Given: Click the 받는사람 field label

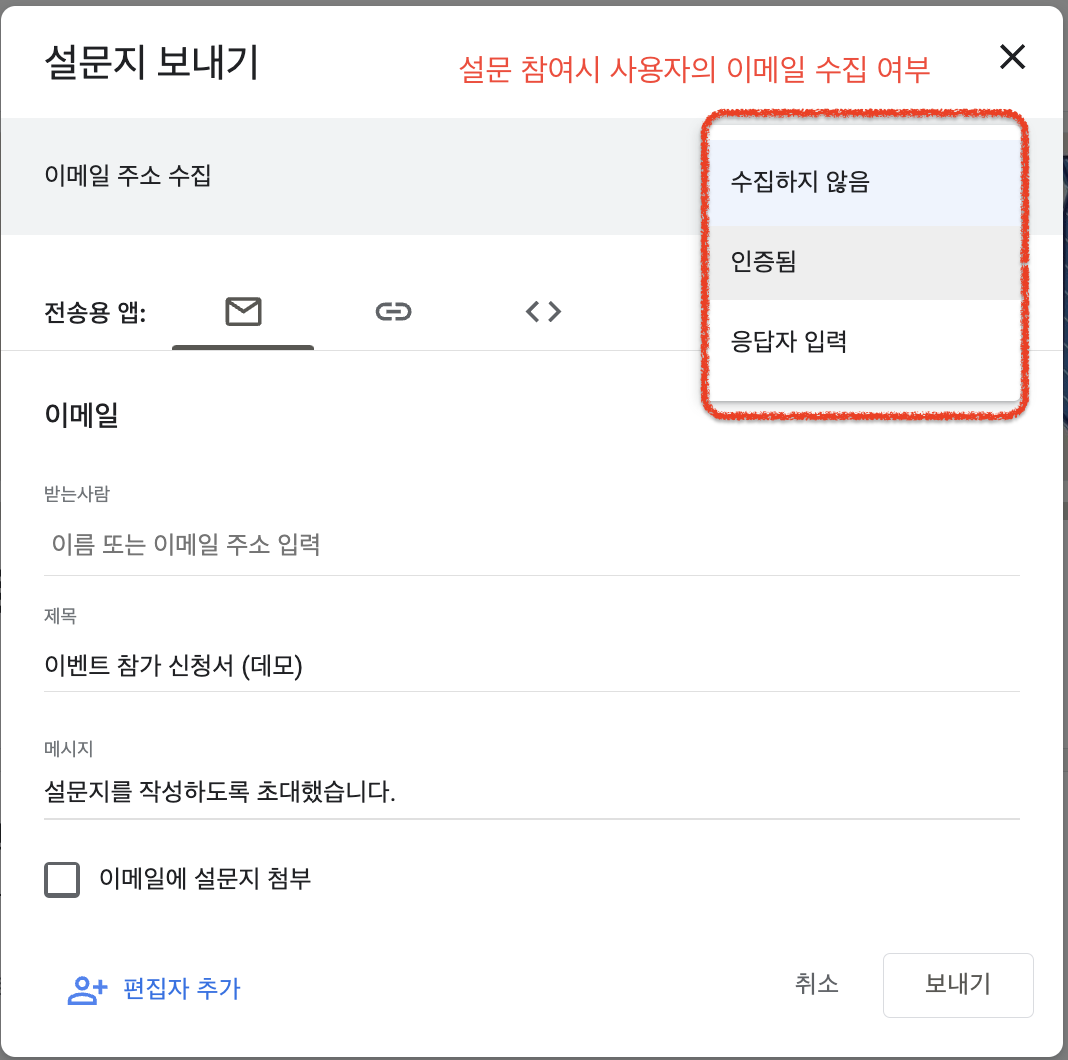Looking at the screenshot, I should pos(77,493).
